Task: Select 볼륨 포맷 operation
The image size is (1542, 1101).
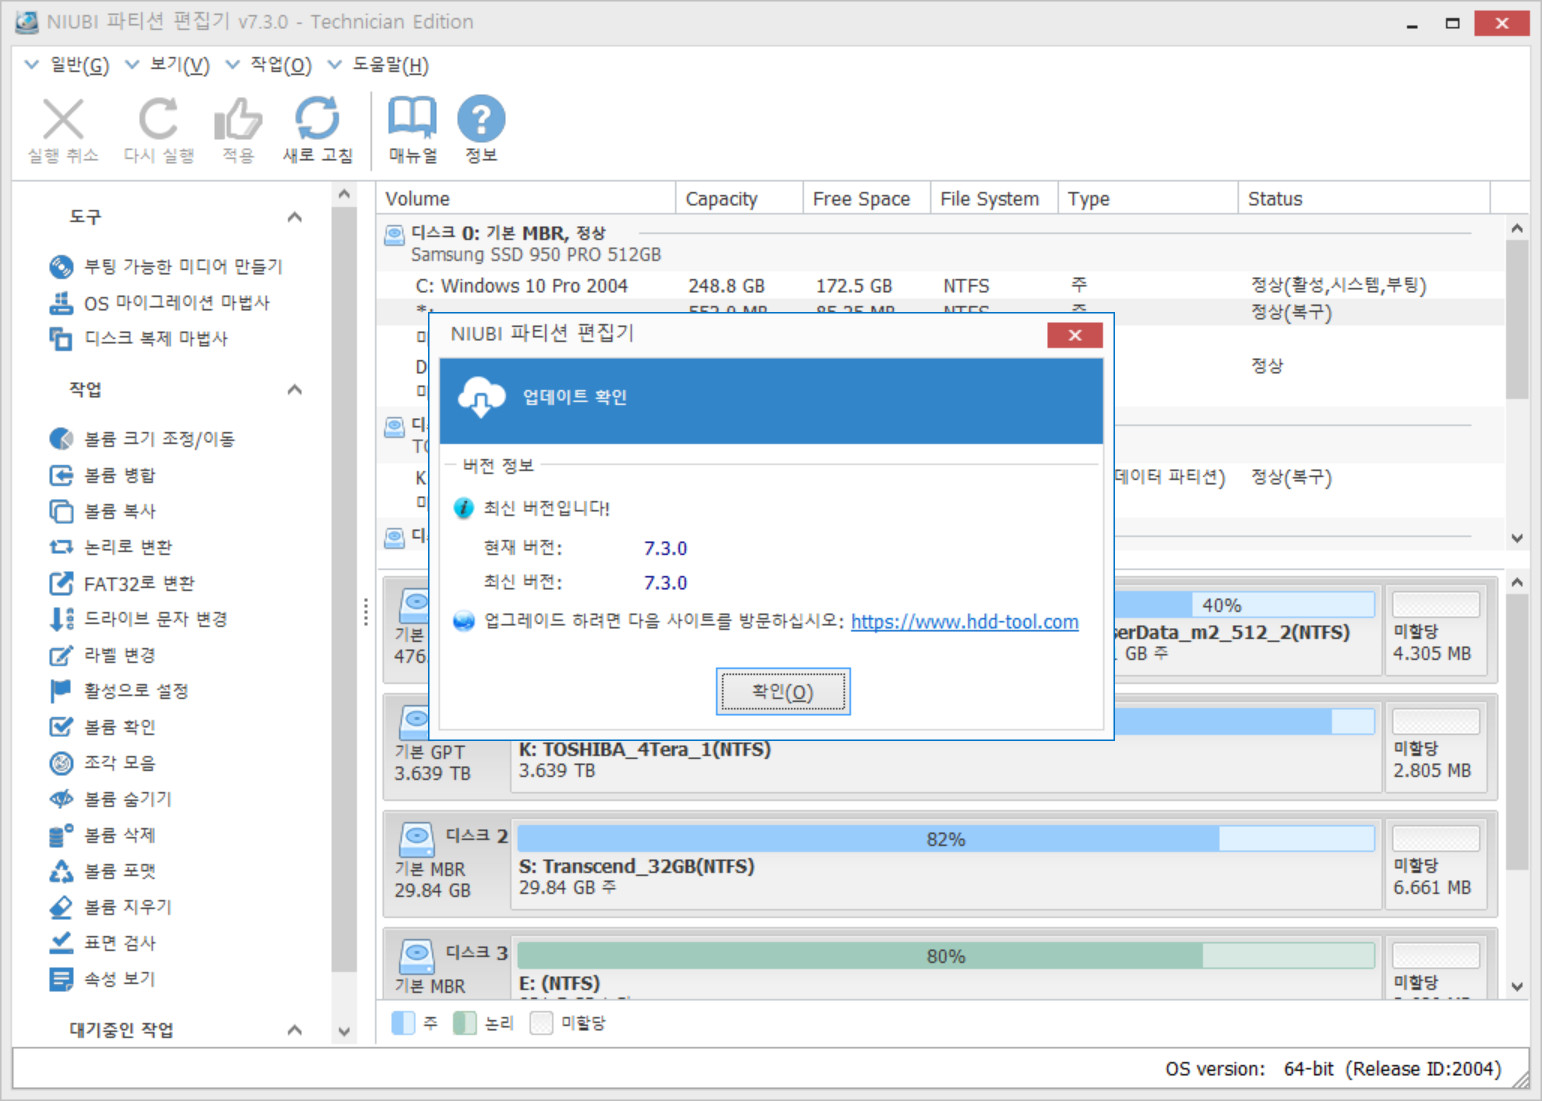Action: (x=102, y=870)
